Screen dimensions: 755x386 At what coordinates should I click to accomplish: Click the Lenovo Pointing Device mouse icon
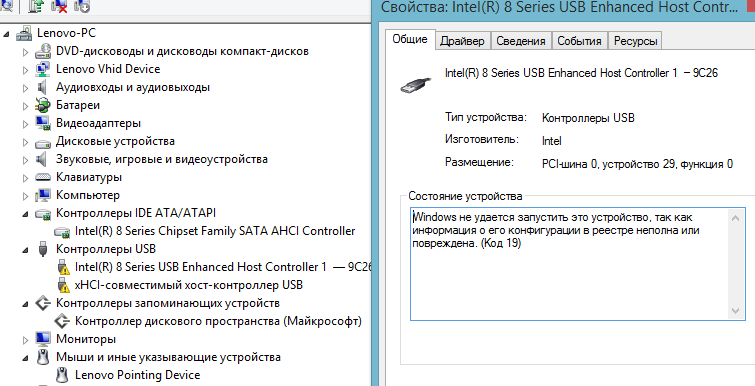tap(62, 375)
